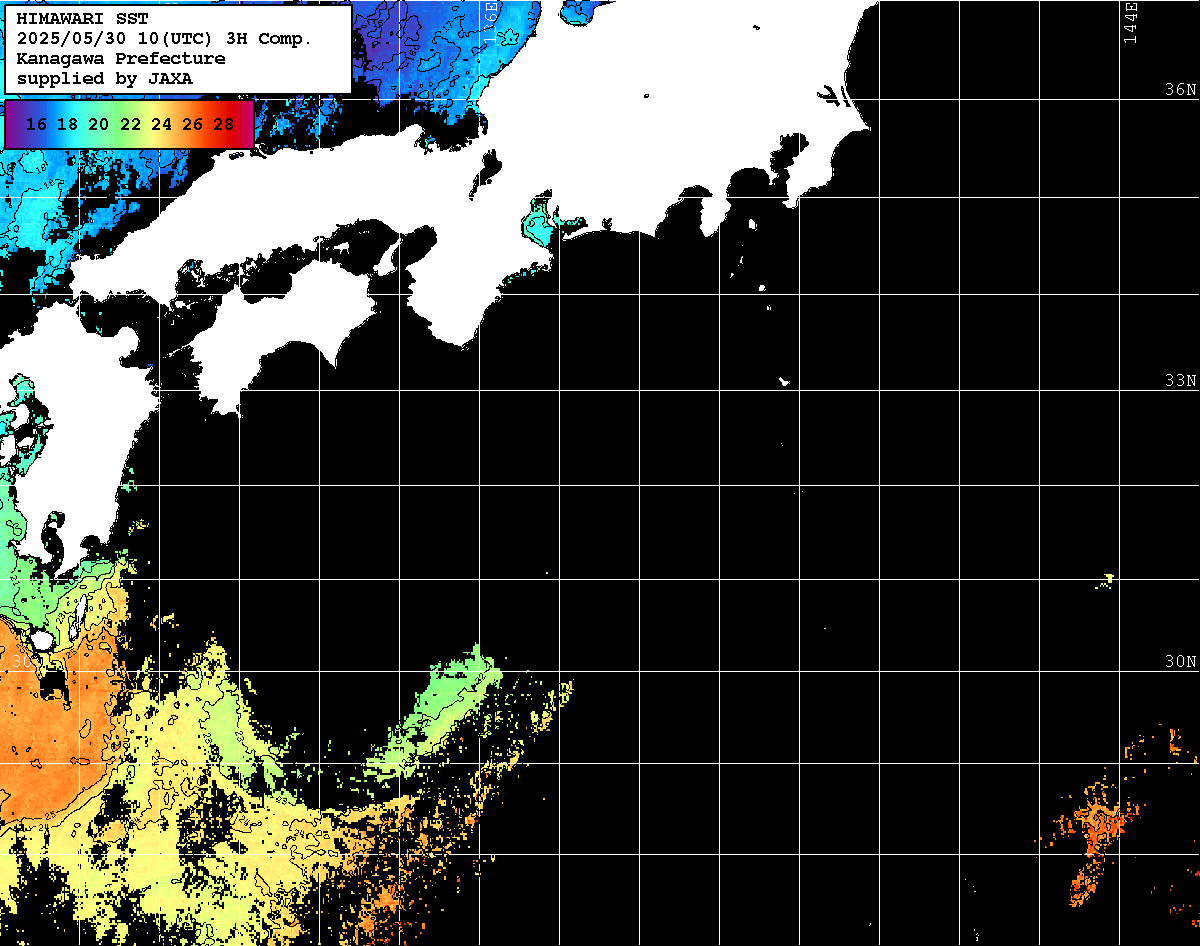Click the 16 value on the temperature scale
This screenshot has width=1200, height=946.
36,125
